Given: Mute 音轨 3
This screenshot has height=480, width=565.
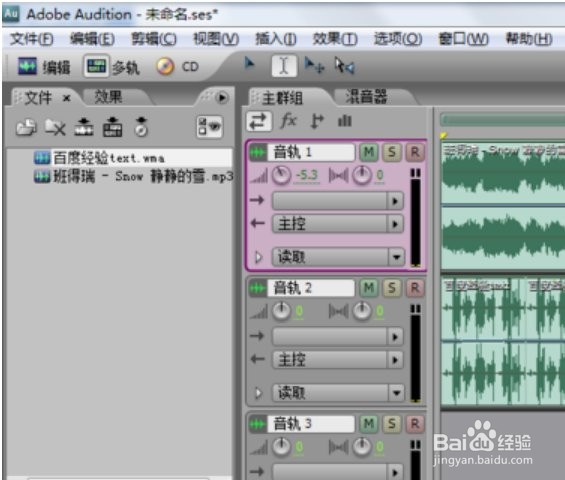Looking at the screenshot, I should click(x=369, y=424).
